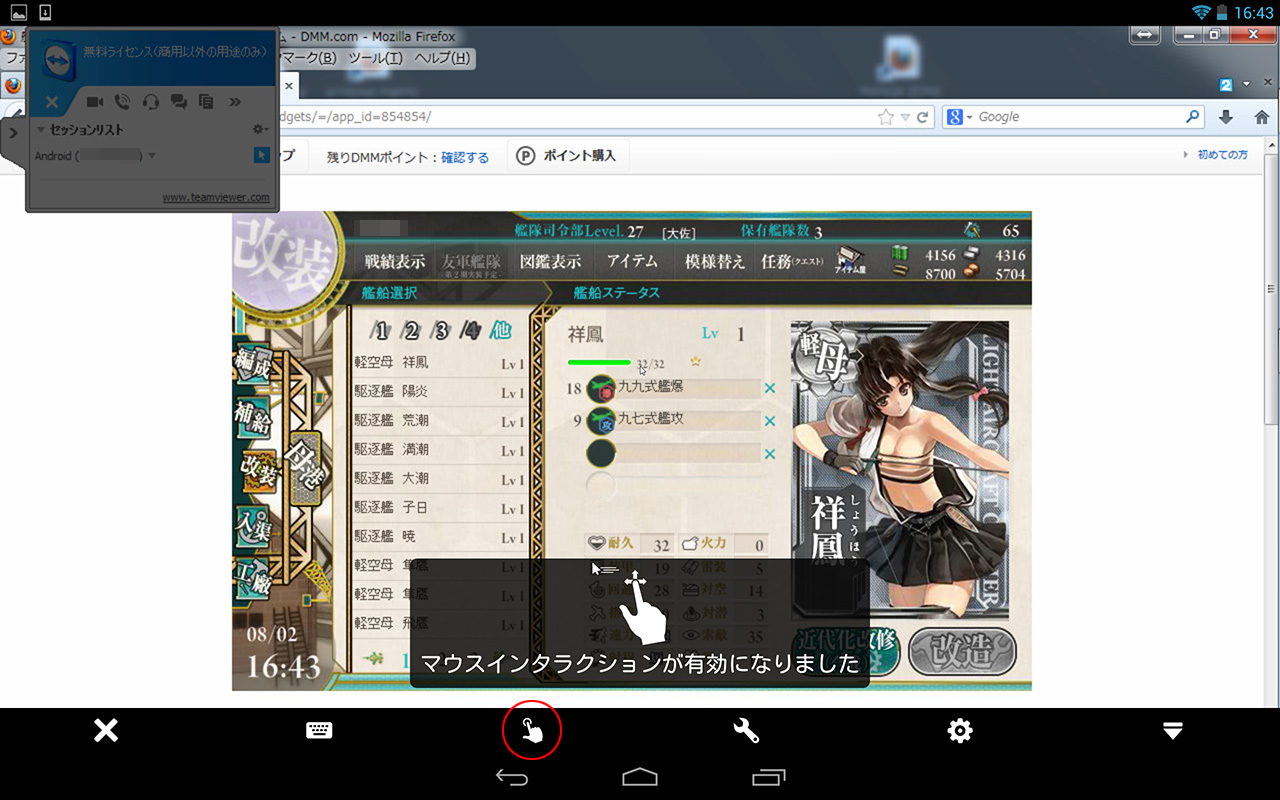
Task: Click the Google search field
Action: coord(1080,117)
